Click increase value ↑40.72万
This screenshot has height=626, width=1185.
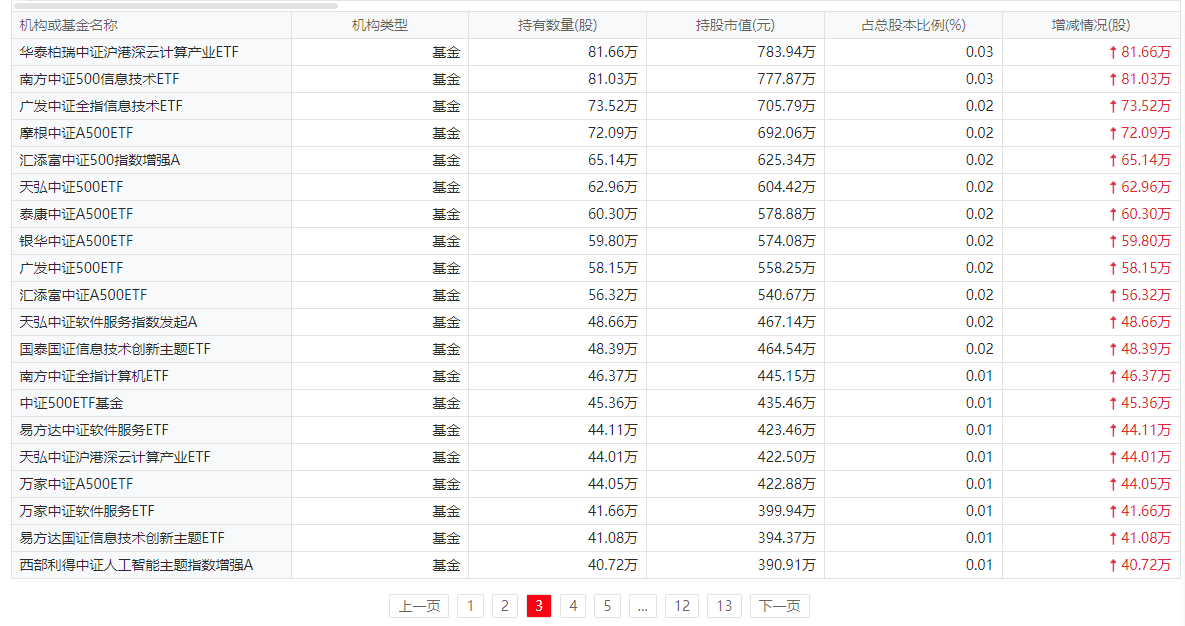(x=1140, y=565)
